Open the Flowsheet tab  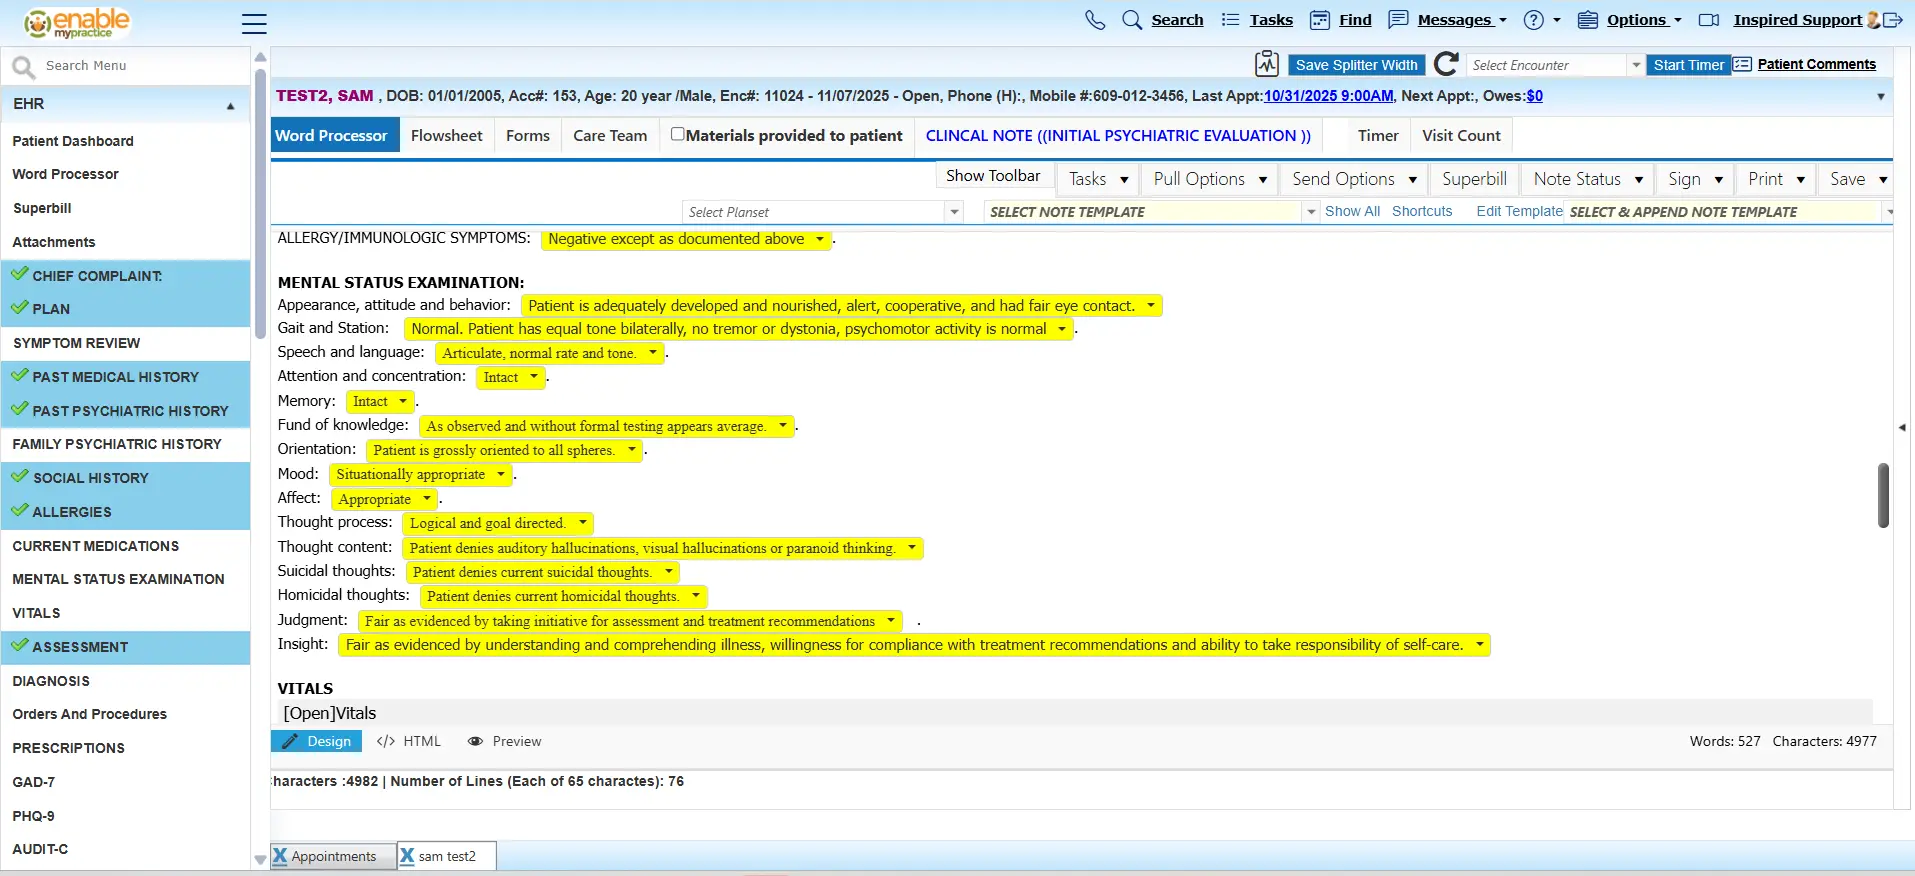coord(446,136)
